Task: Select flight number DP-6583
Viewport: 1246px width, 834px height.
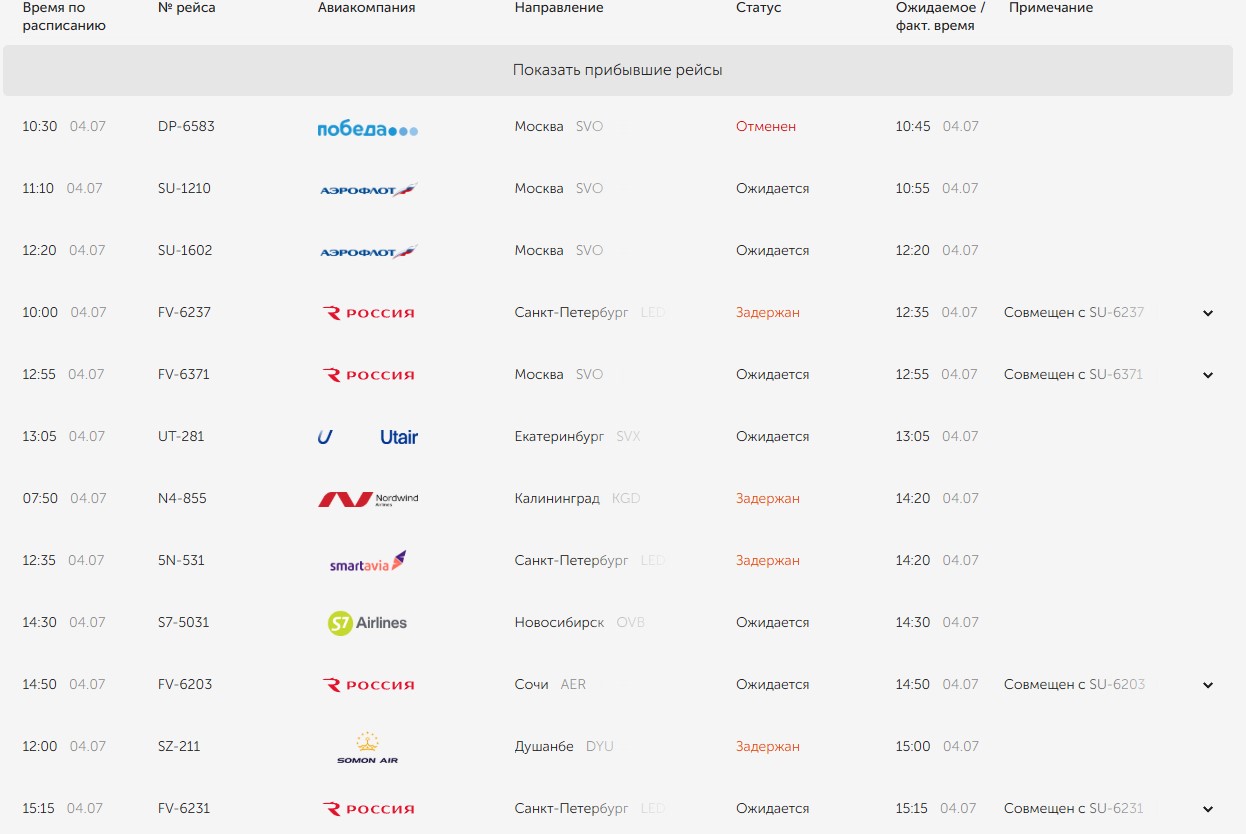Action: pyautogui.click(x=186, y=126)
